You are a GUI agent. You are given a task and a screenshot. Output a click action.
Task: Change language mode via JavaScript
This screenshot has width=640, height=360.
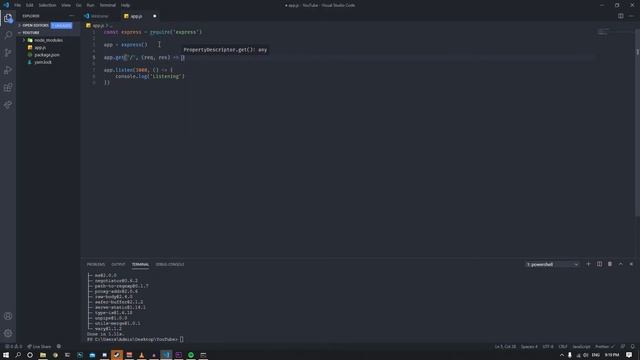pyautogui.click(x=581, y=347)
